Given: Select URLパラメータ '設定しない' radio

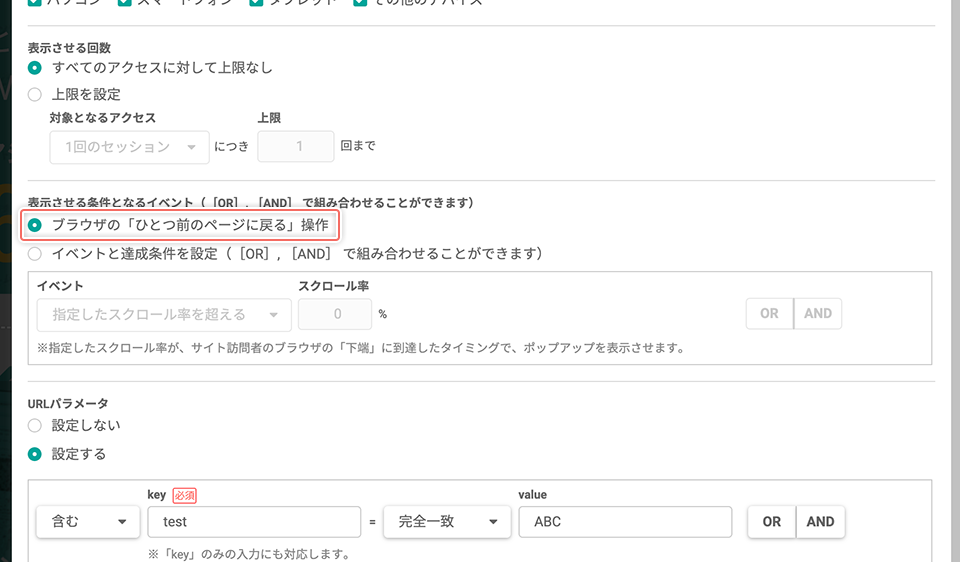Looking at the screenshot, I should coord(35,425).
